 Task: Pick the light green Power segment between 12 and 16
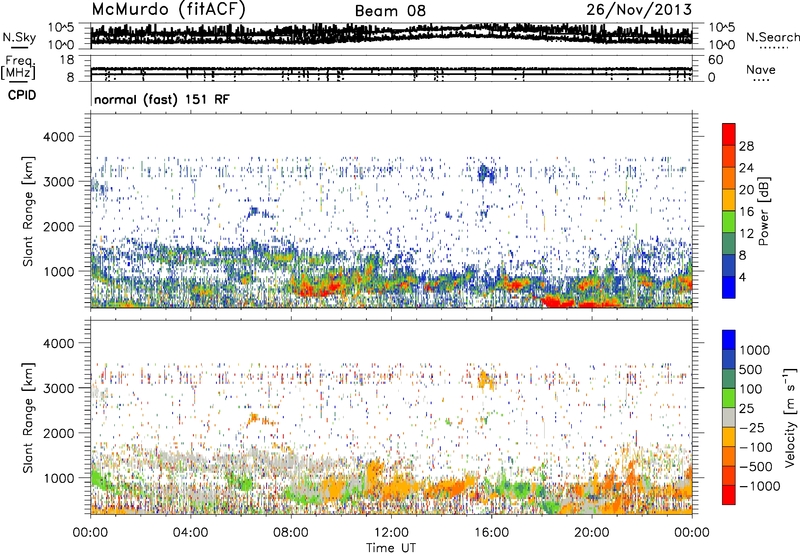coord(729,222)
